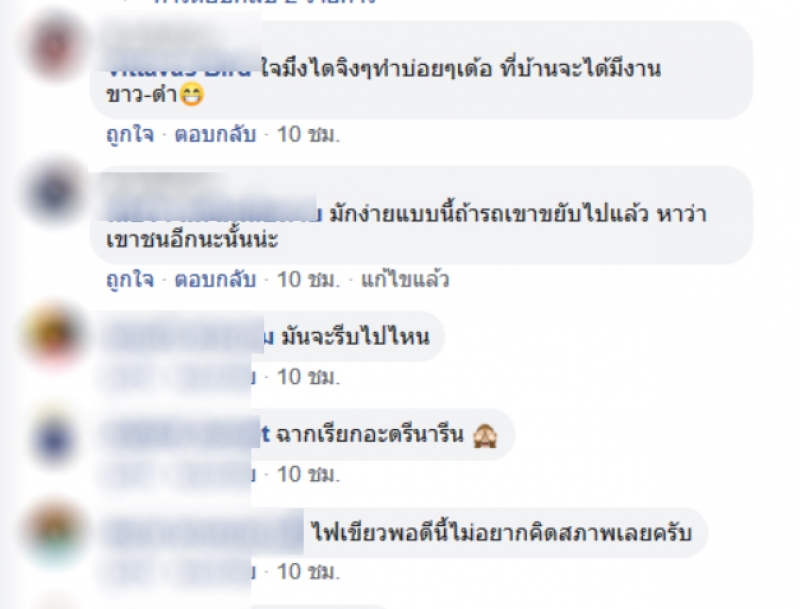Like the comment ending with "ขาว-ดำ"
Screen dimensions: 800x609
point(130,135)
